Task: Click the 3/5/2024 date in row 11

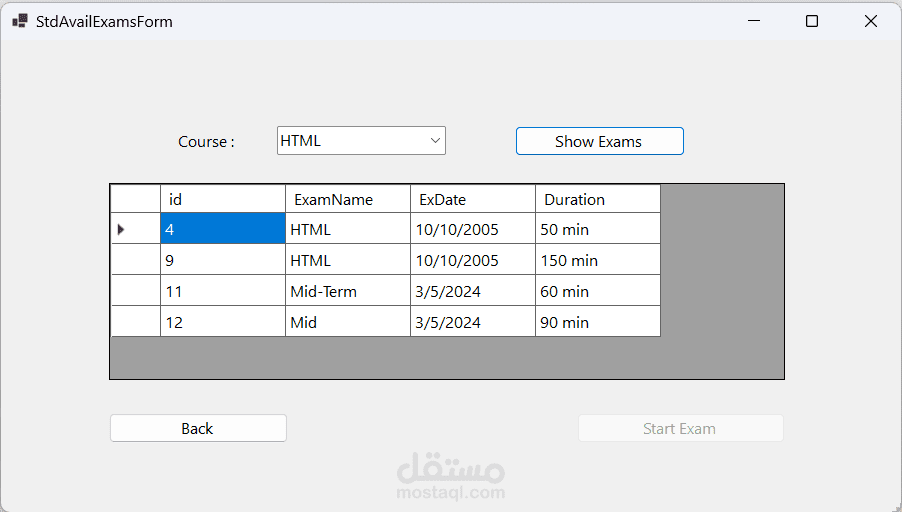Action: tap(473, 291)
